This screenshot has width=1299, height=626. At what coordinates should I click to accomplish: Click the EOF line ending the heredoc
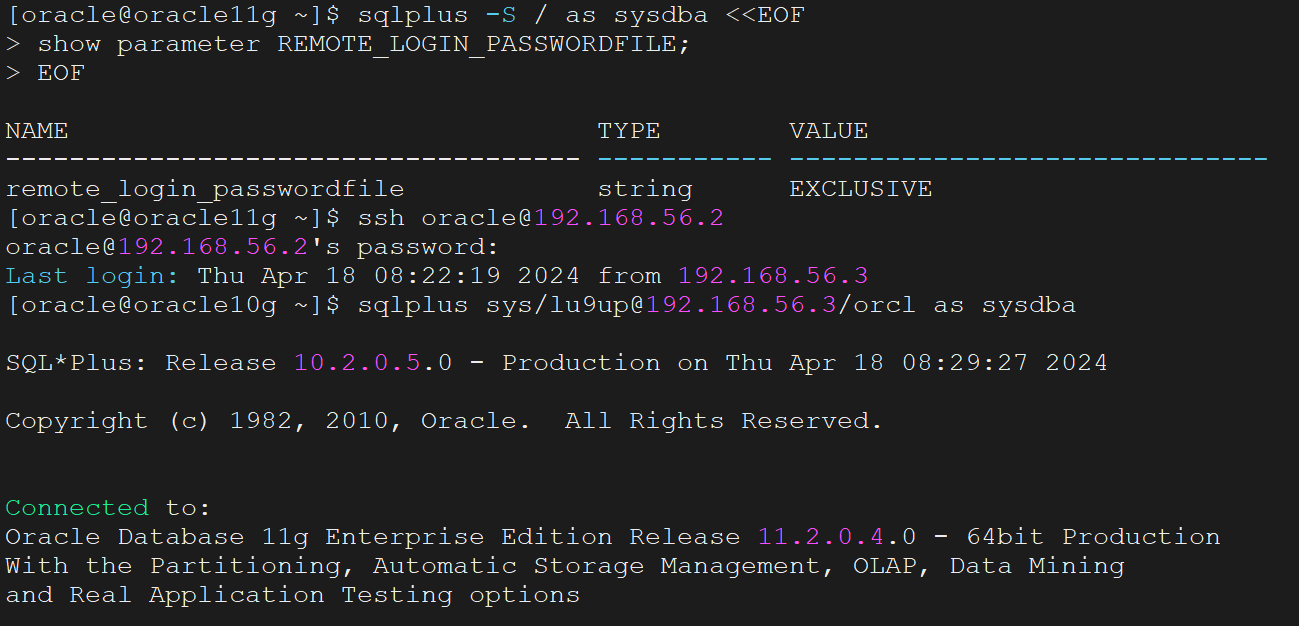(x=60, y=74)
